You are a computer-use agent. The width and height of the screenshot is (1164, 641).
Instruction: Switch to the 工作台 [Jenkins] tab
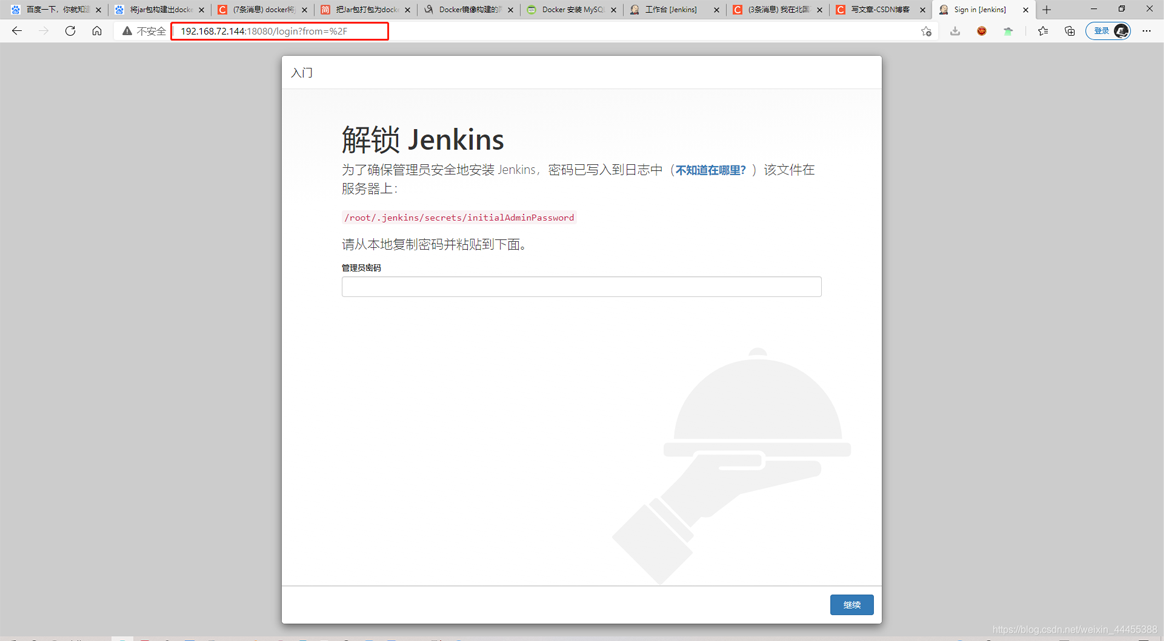[670, 10]
